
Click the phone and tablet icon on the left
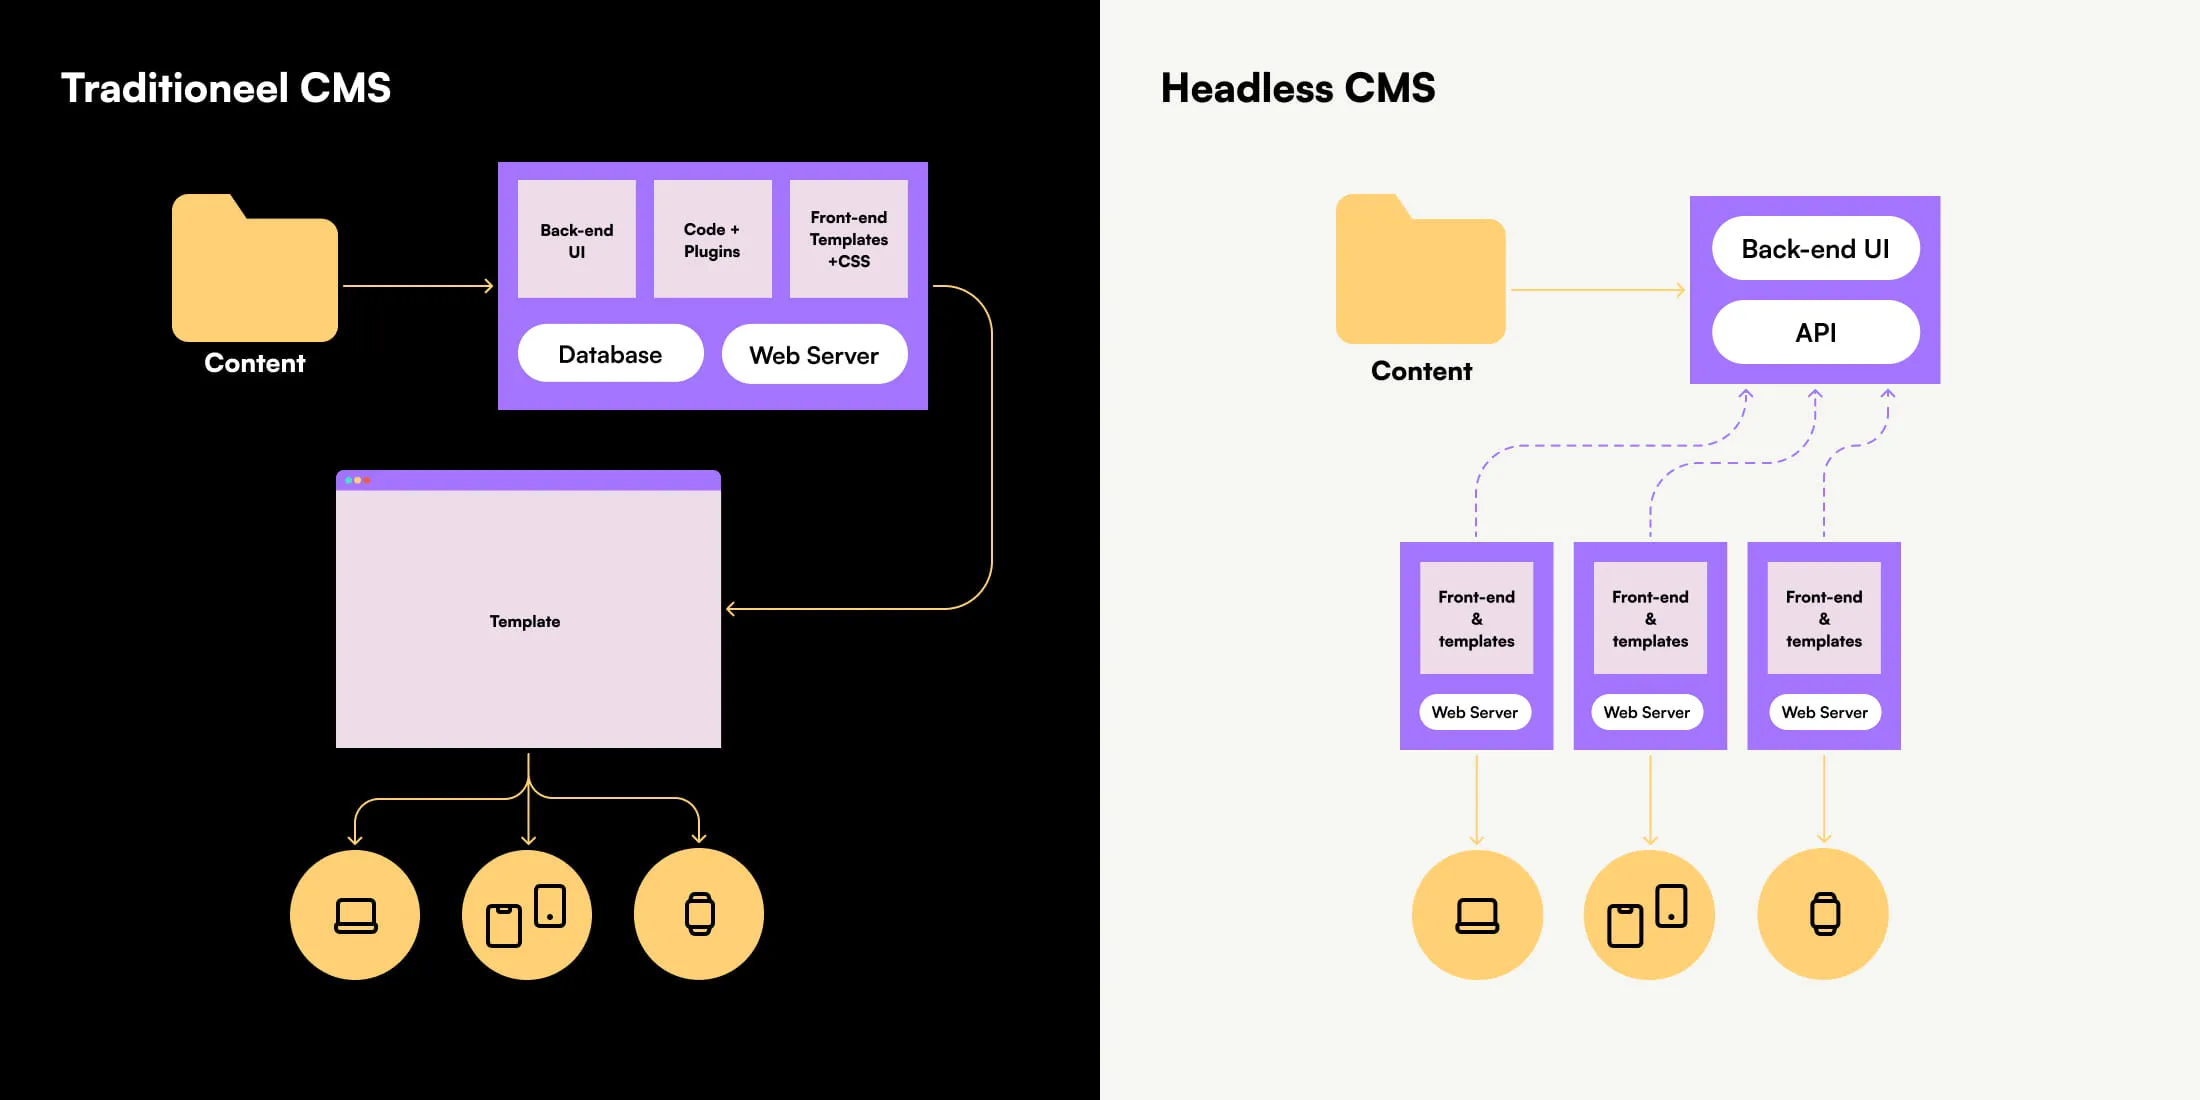(527, 913)
